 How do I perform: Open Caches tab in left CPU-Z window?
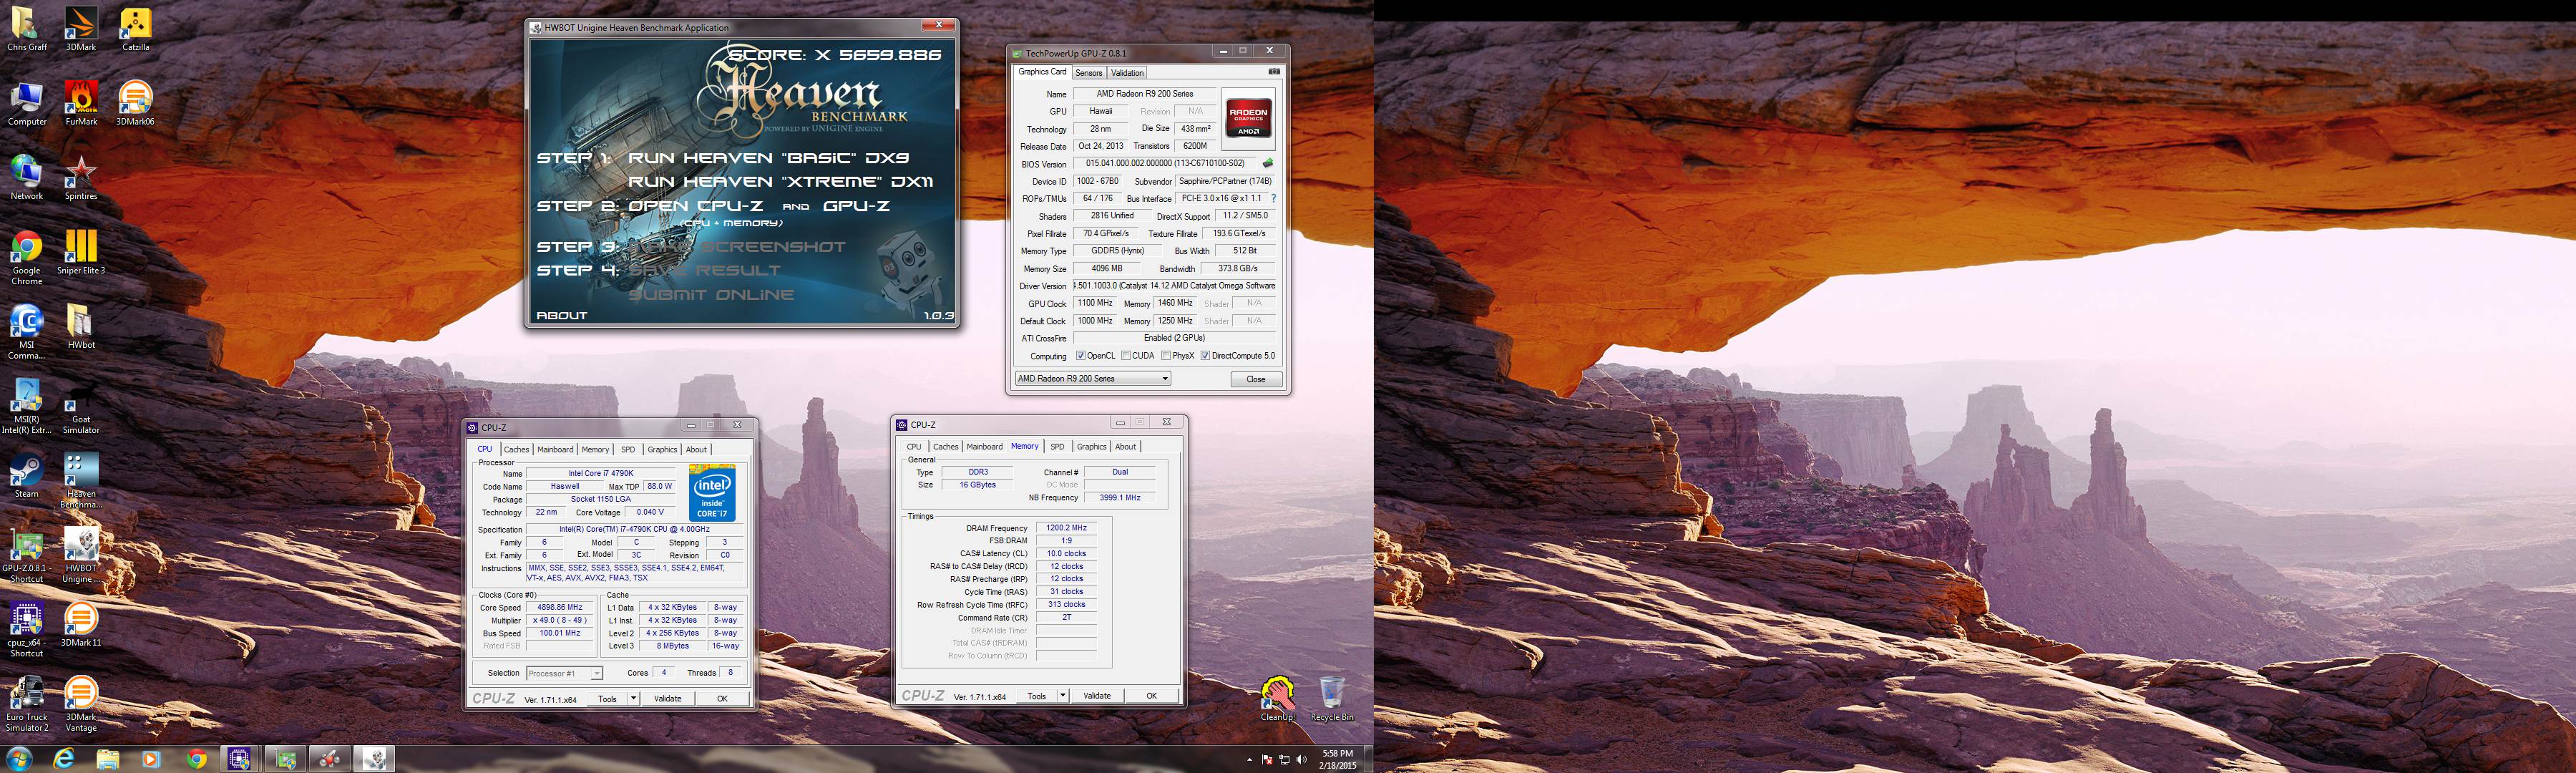[x=516, y=449]
